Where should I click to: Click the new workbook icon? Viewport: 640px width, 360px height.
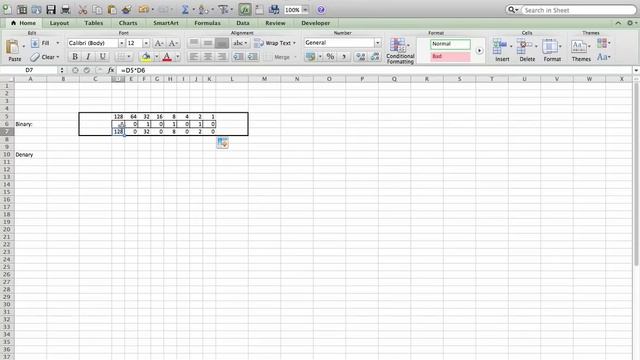click(7, 9)
